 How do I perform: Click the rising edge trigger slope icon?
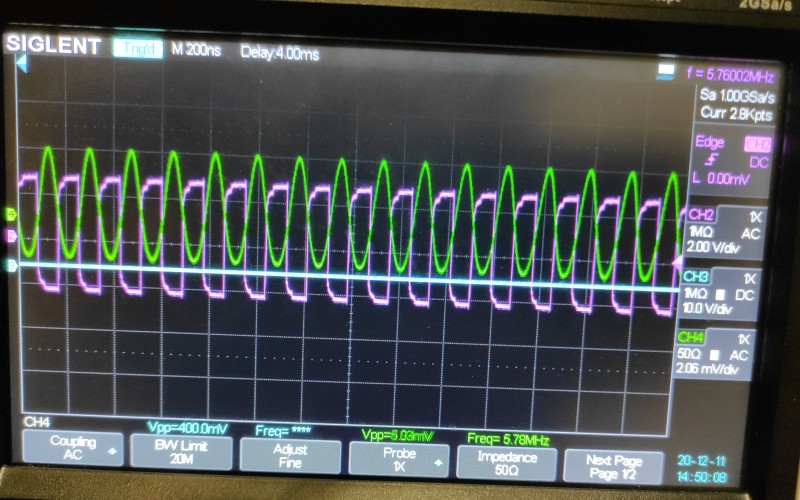[711, 160]
